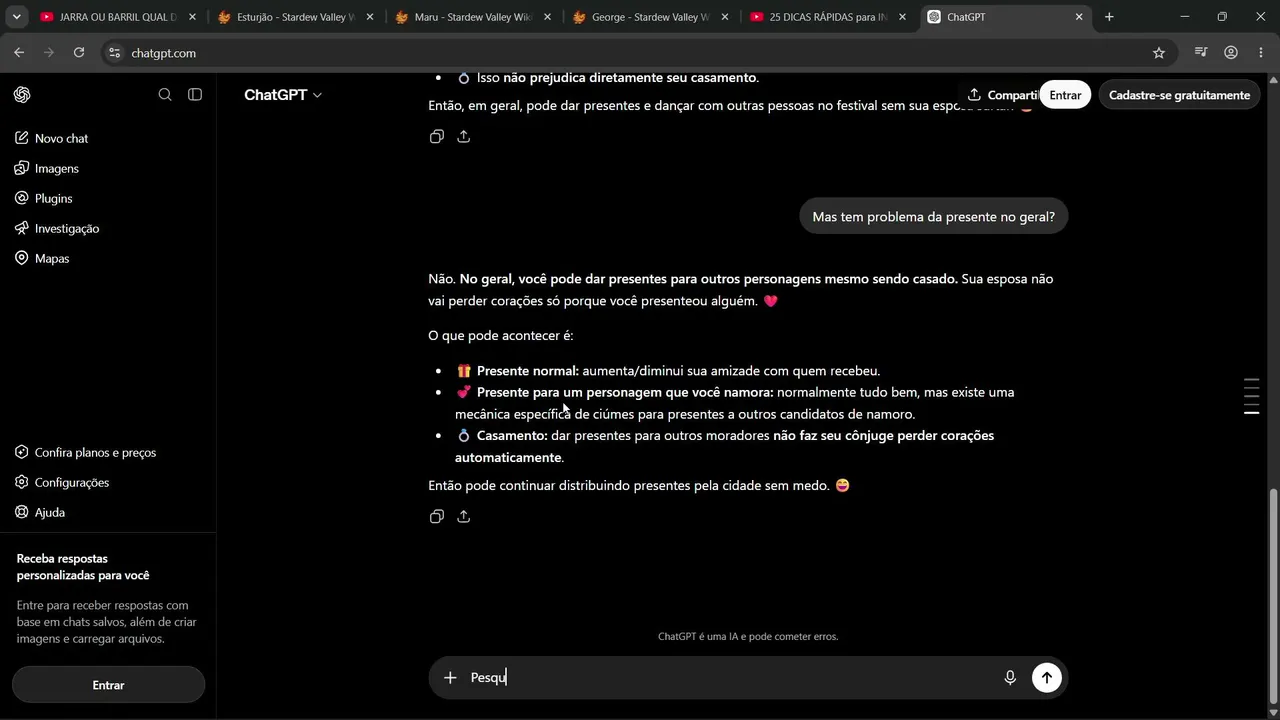Click user message 'Mas tem problema da presente'
Viewport: 1280px width, 720px height.
(x=933, y=217)
